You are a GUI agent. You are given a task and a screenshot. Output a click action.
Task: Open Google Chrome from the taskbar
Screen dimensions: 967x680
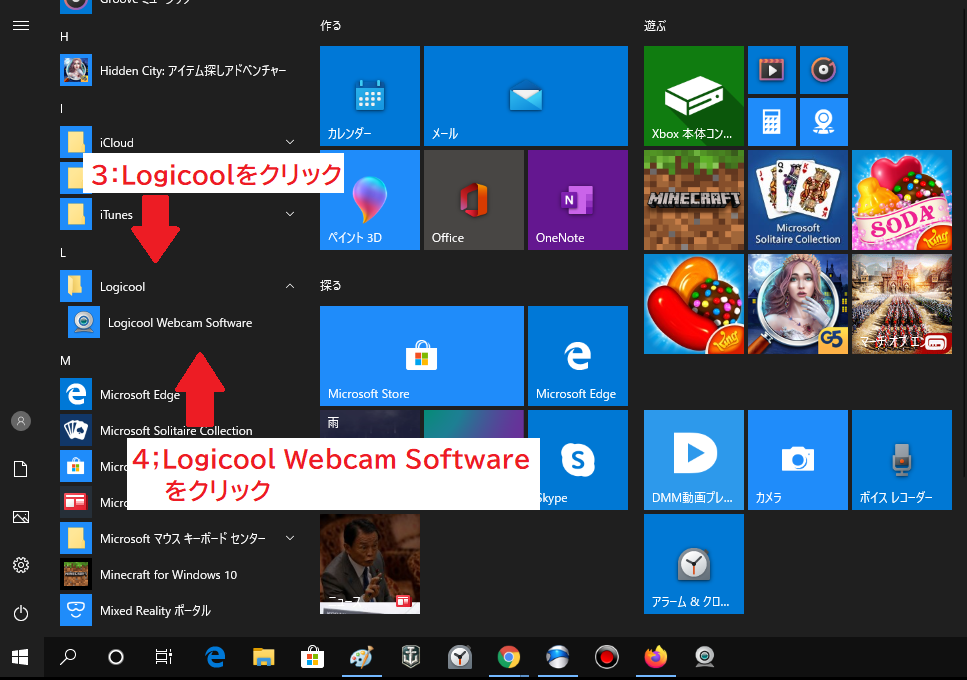click(x=508, y=657)
